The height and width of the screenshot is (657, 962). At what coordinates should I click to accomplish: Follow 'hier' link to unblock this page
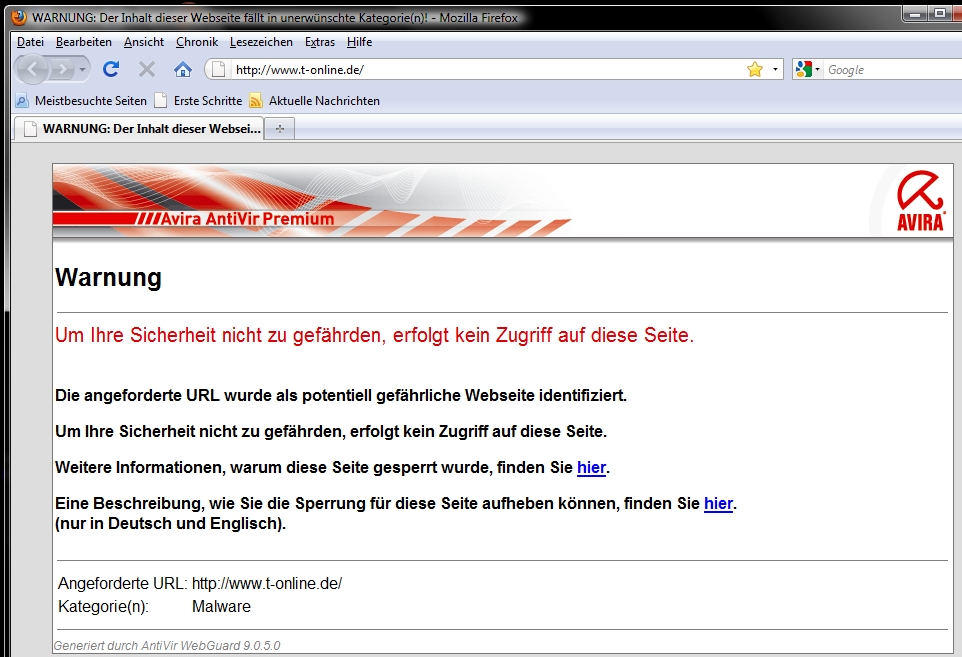tap(718, 504)
